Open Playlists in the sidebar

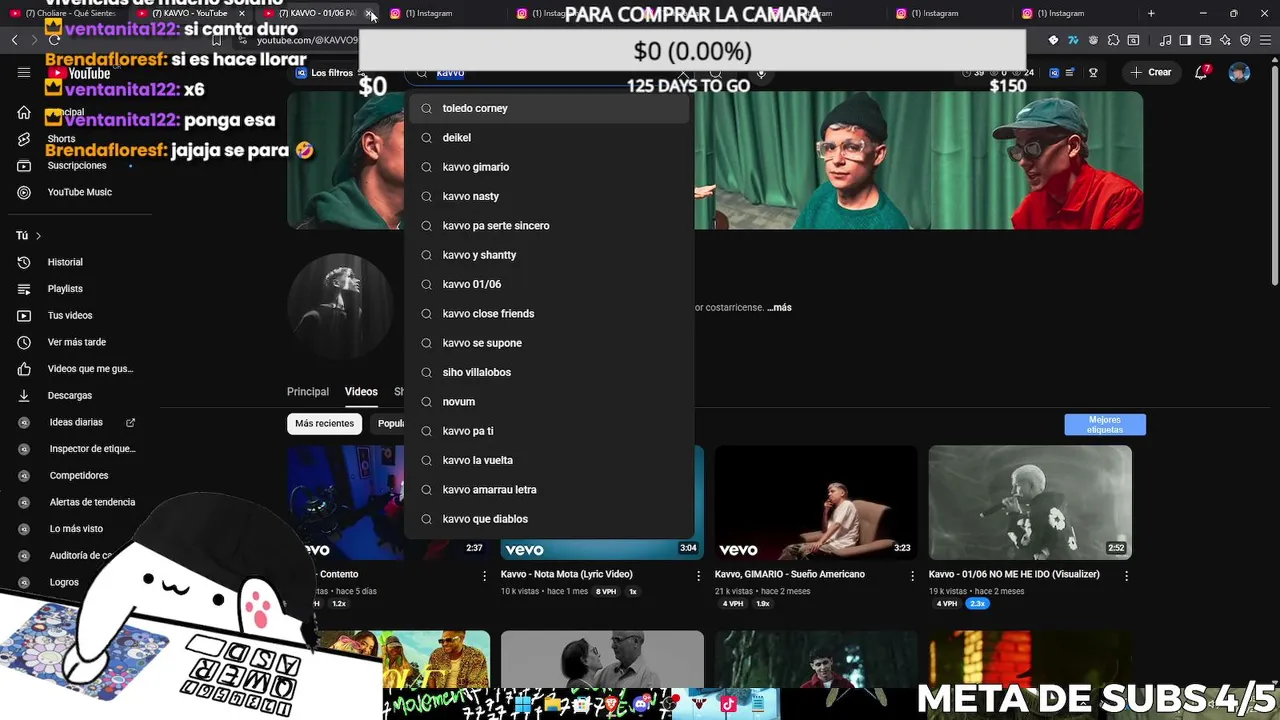click(x=65, y=289)
